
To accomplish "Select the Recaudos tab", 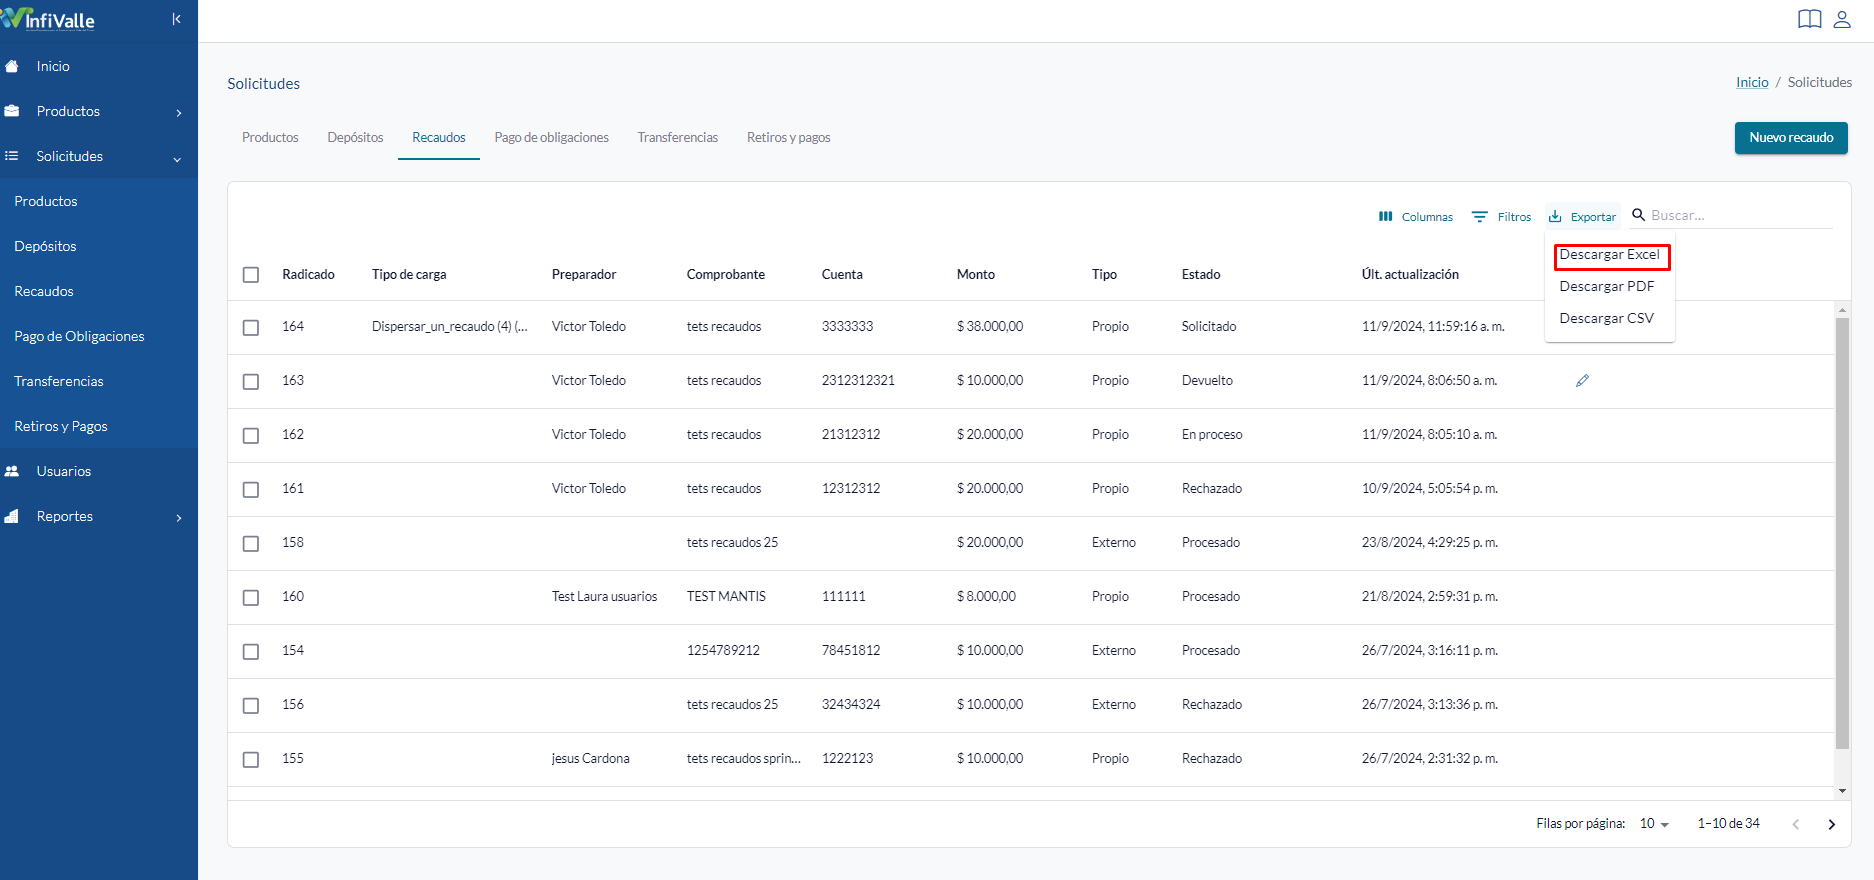I will tap(439, 137).
